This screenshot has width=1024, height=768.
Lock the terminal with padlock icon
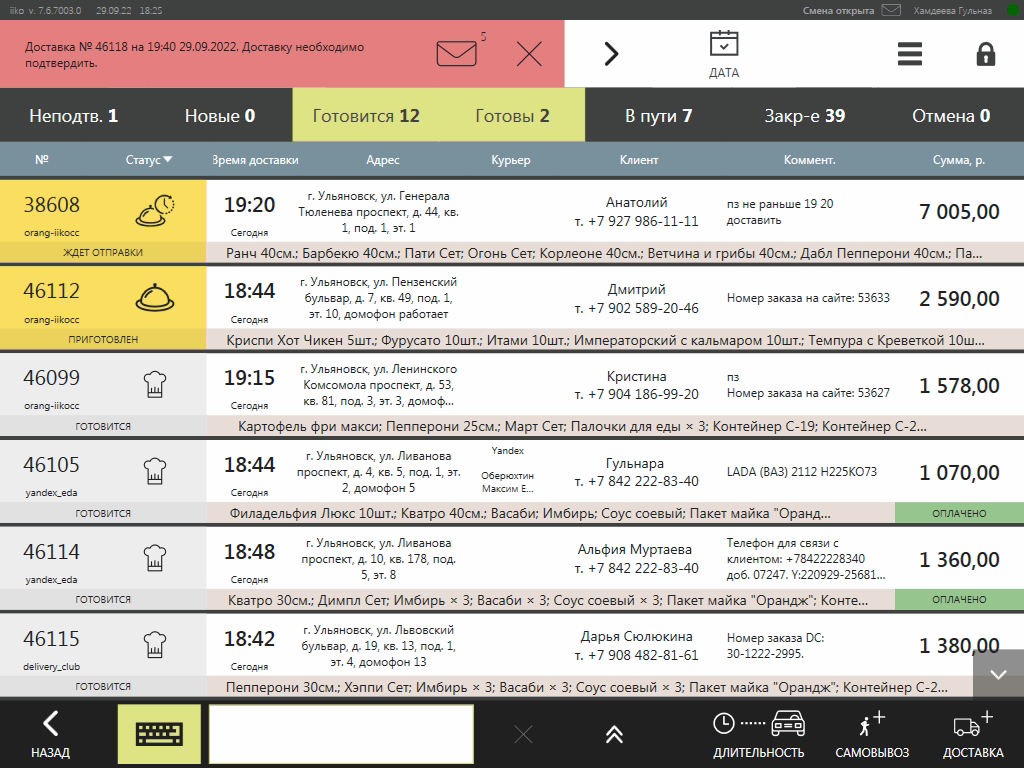point(985,54)
